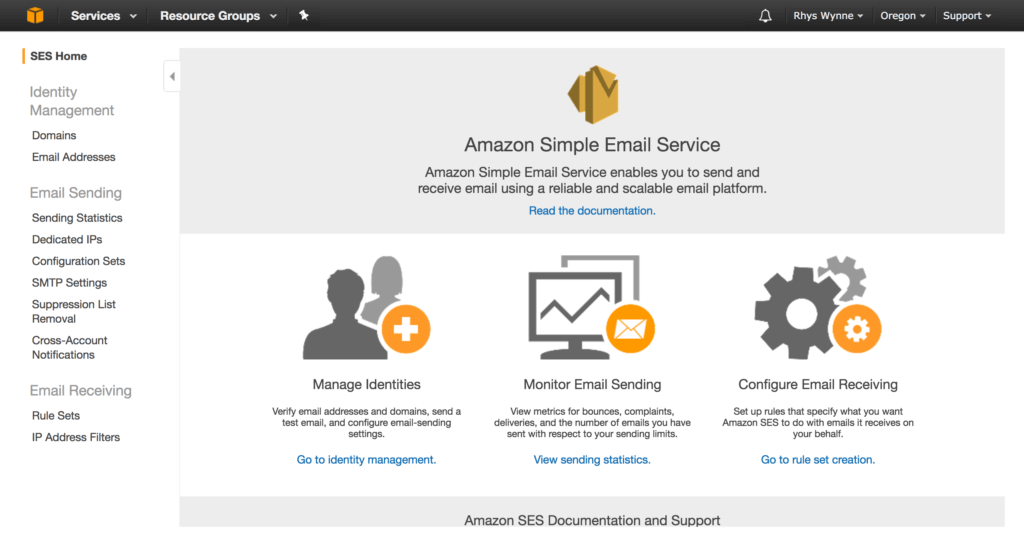The width and height of the screenshot is (1024, 538).
Task: Click the Read the documentation link
Action: point(592,211)
